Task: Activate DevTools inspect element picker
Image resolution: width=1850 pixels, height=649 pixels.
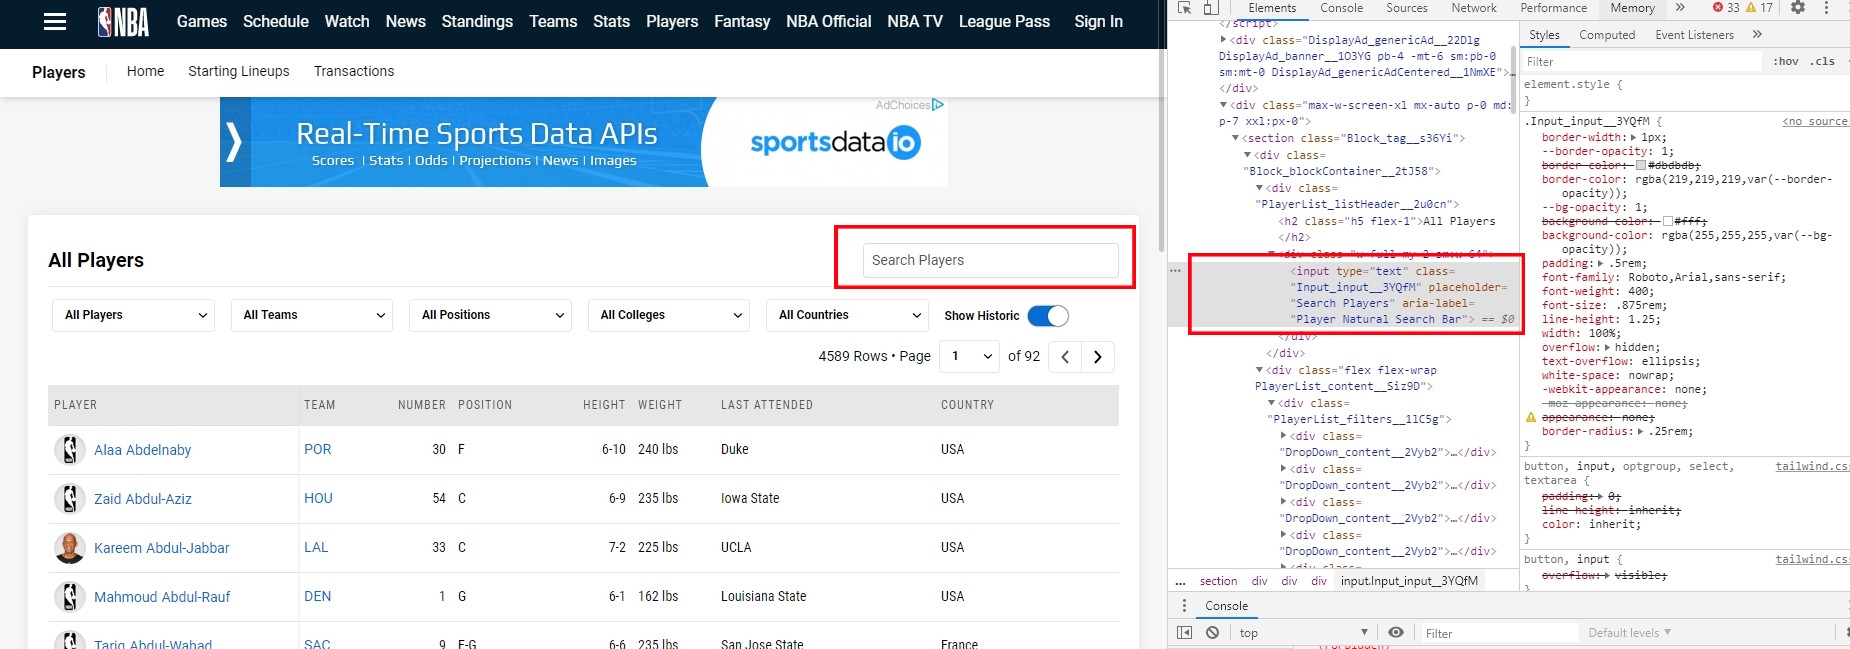Action: (x=1185, y=8)
